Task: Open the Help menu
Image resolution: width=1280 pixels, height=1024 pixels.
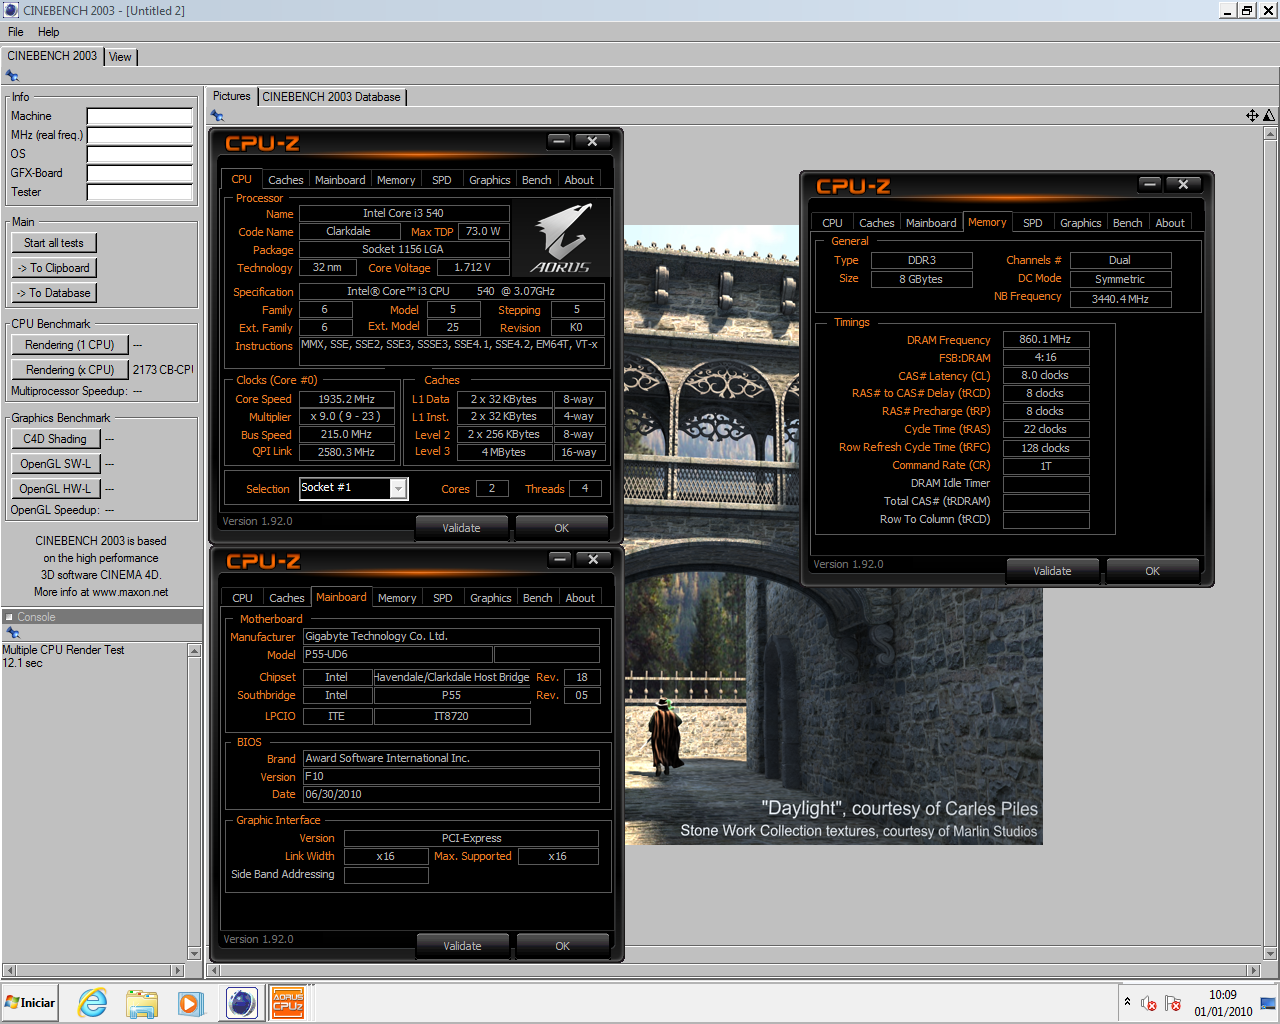Action: [x=49, y=32]
